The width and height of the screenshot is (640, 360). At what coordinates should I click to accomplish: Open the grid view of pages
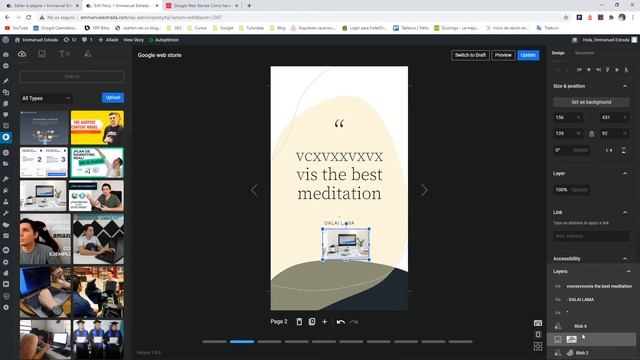[x=538, y=347]
